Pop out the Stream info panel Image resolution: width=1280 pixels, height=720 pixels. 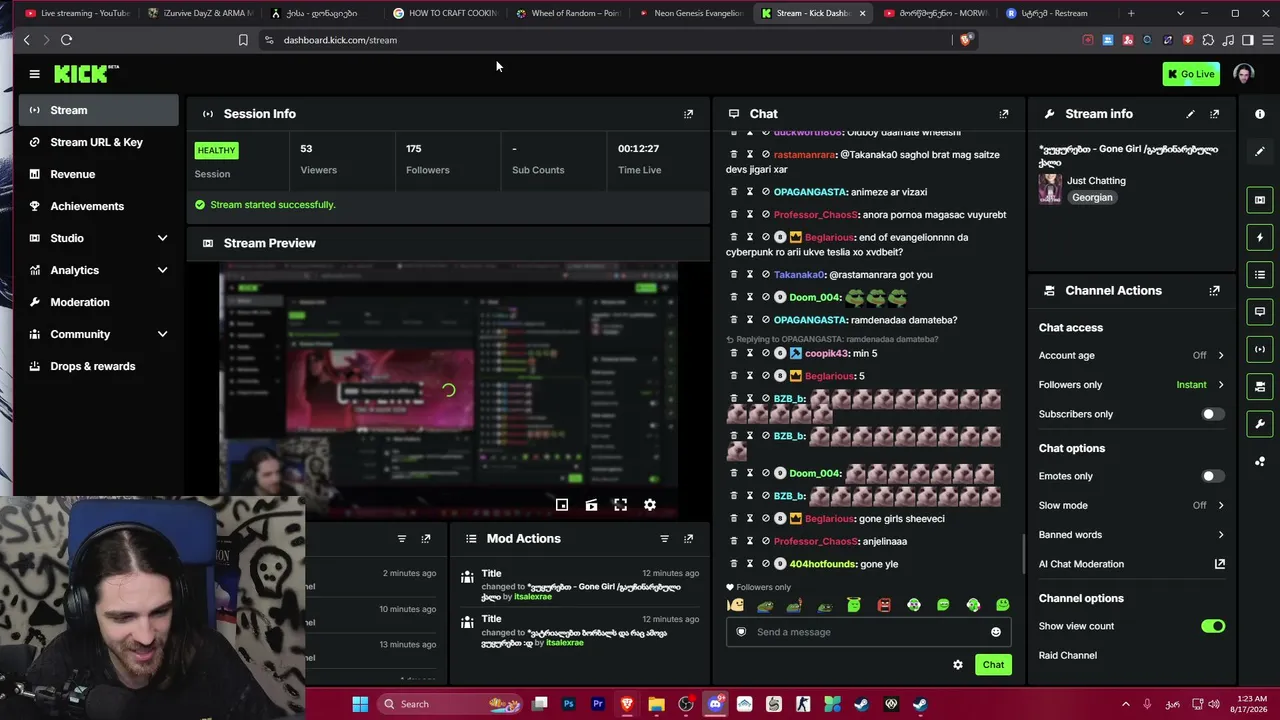tap(1215, 114)
